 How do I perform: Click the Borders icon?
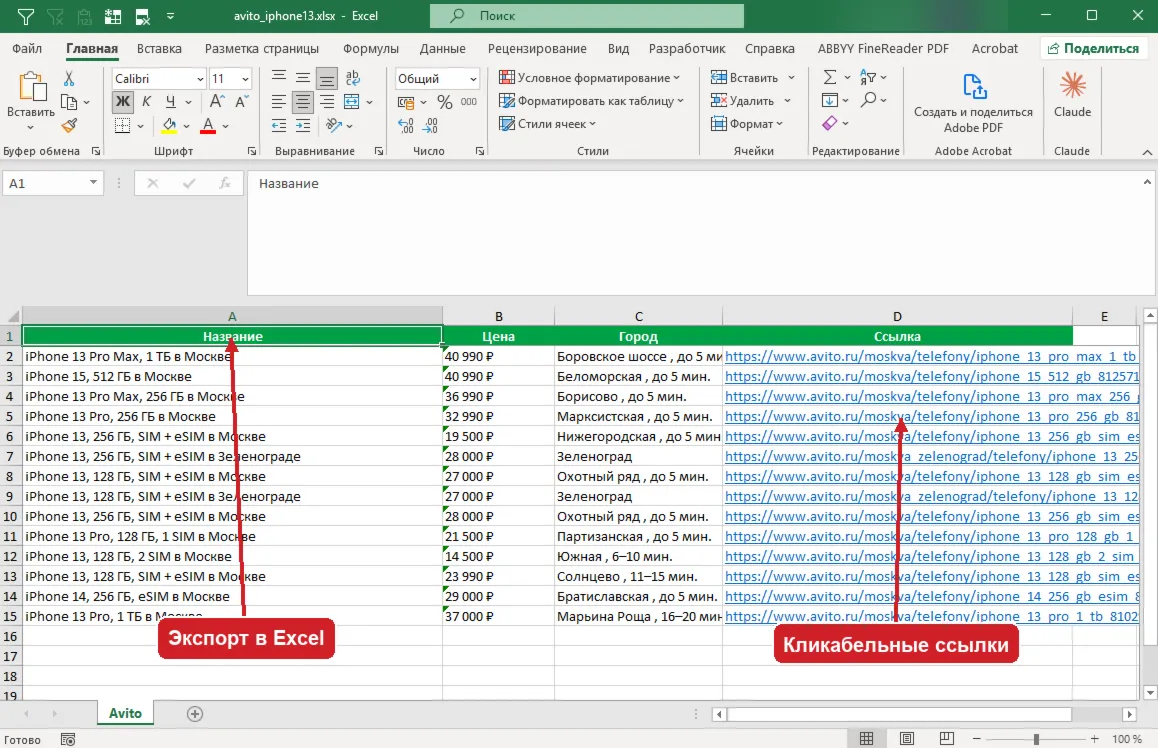123,126
